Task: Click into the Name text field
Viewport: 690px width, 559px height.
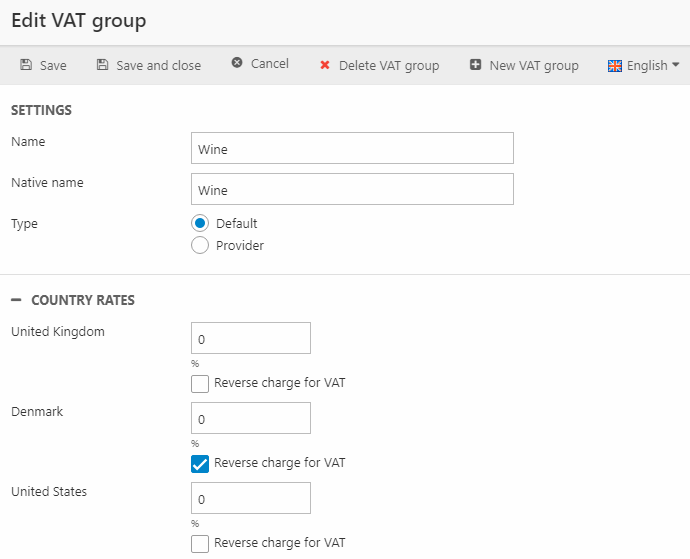Action: click(x=351, y=149)
